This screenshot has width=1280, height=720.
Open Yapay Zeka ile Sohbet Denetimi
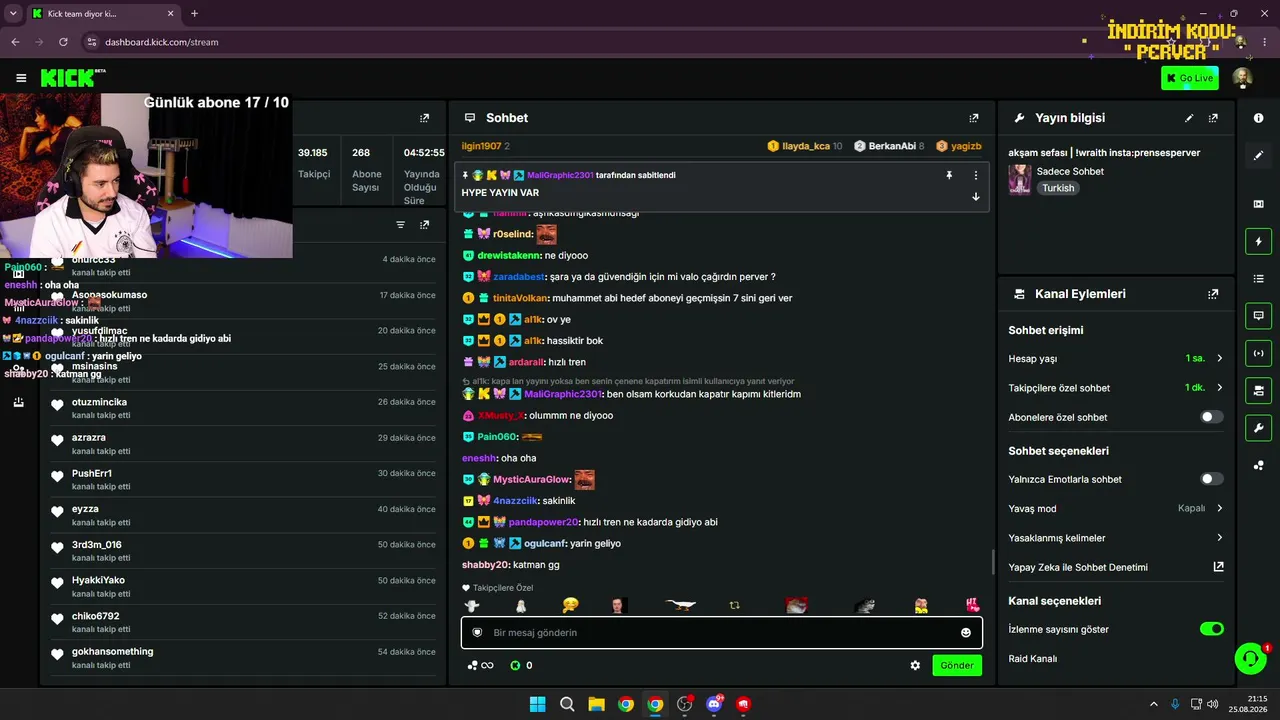tap(1078, 567)
